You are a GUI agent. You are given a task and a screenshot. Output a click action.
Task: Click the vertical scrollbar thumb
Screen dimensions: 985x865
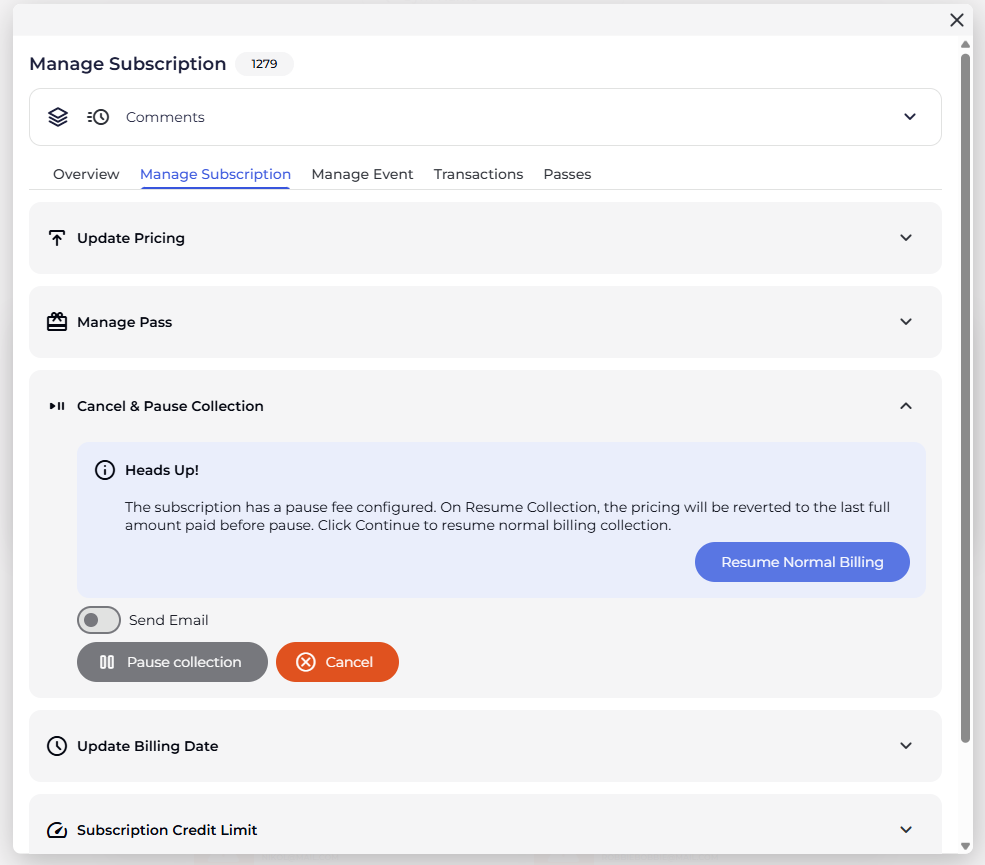coord(965,400)
